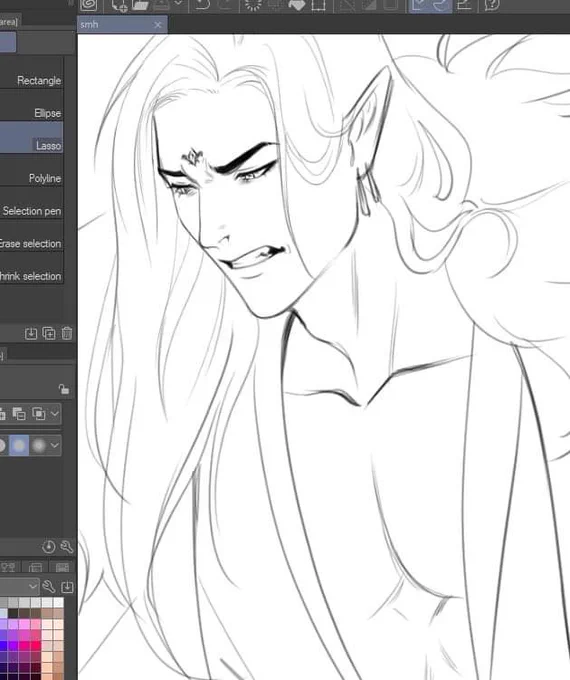Open dropdown arrow next to Save icon
Image resolution: width=570 pixels, height=680 pixels.
pyautogui.click(x=178, y=3)
